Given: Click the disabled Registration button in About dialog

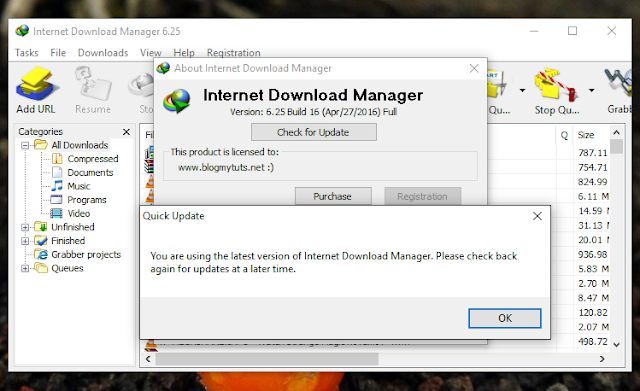Looking at the screenshot, I should point(422,196).
